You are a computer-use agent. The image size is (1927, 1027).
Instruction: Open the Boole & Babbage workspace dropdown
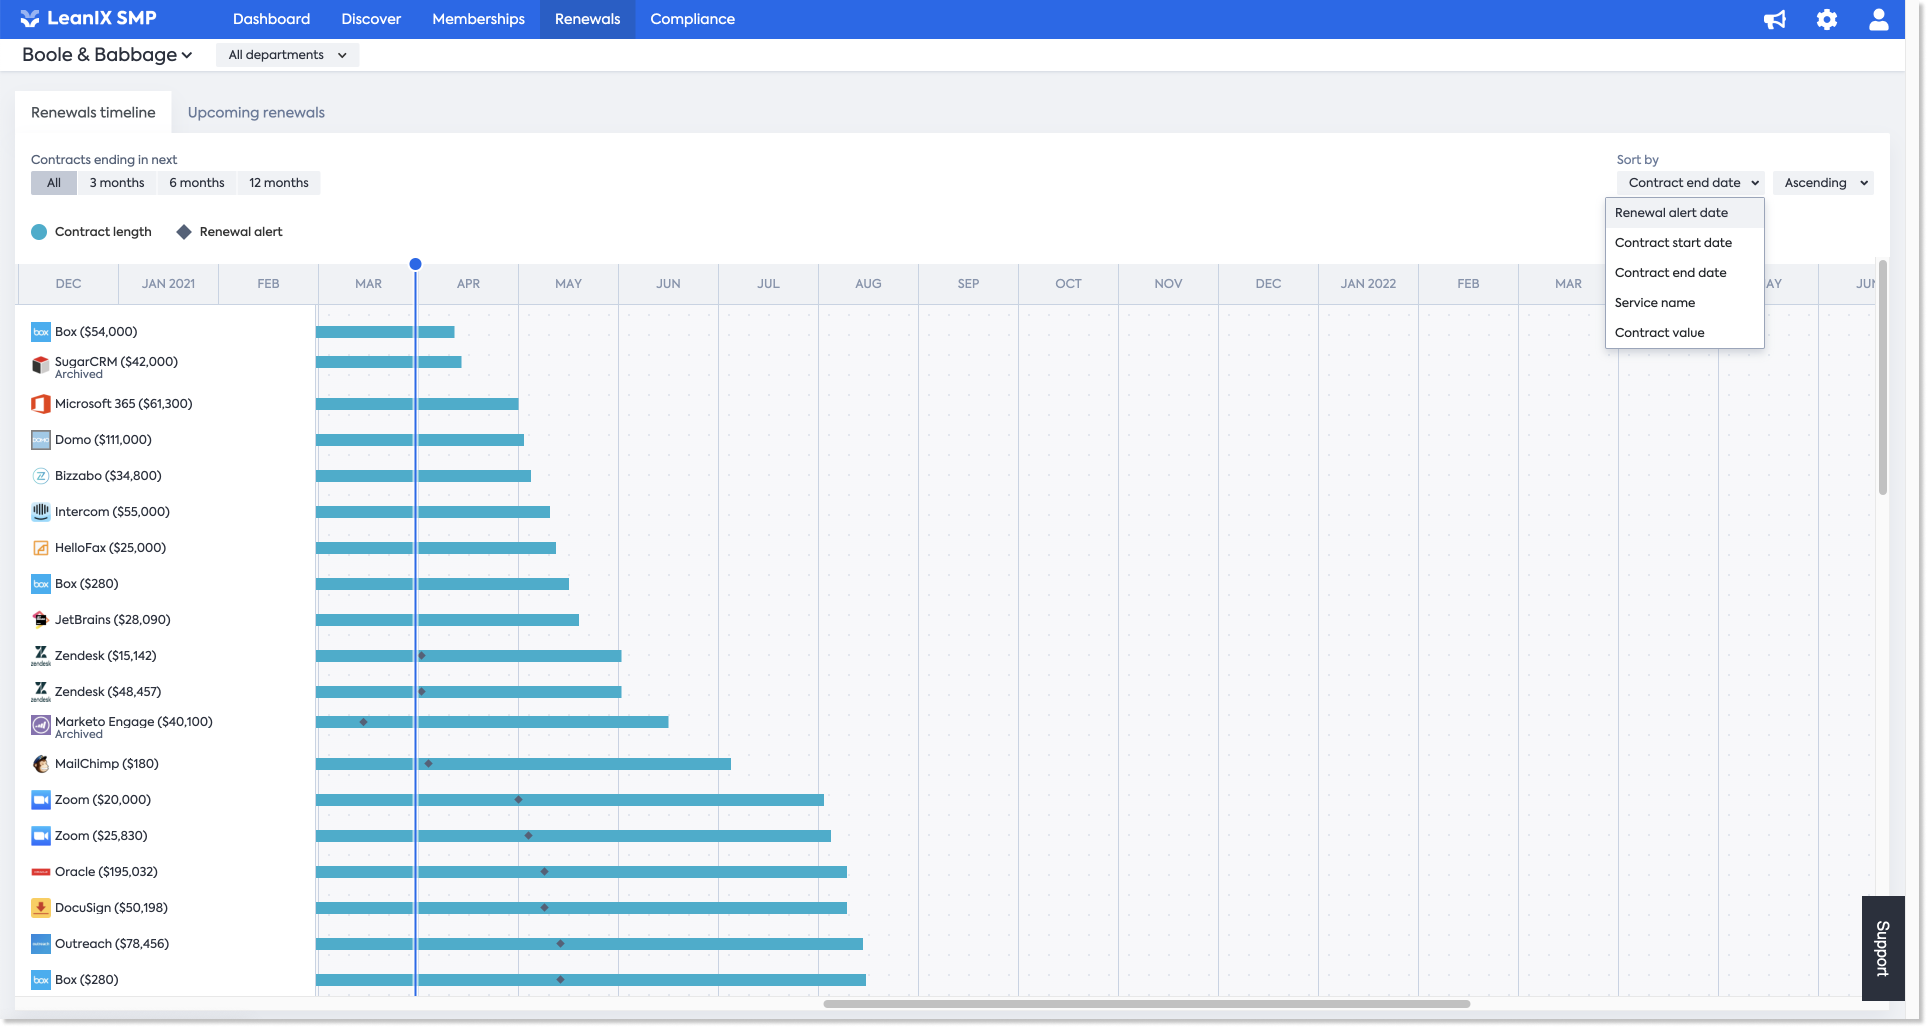click(107, 55)
